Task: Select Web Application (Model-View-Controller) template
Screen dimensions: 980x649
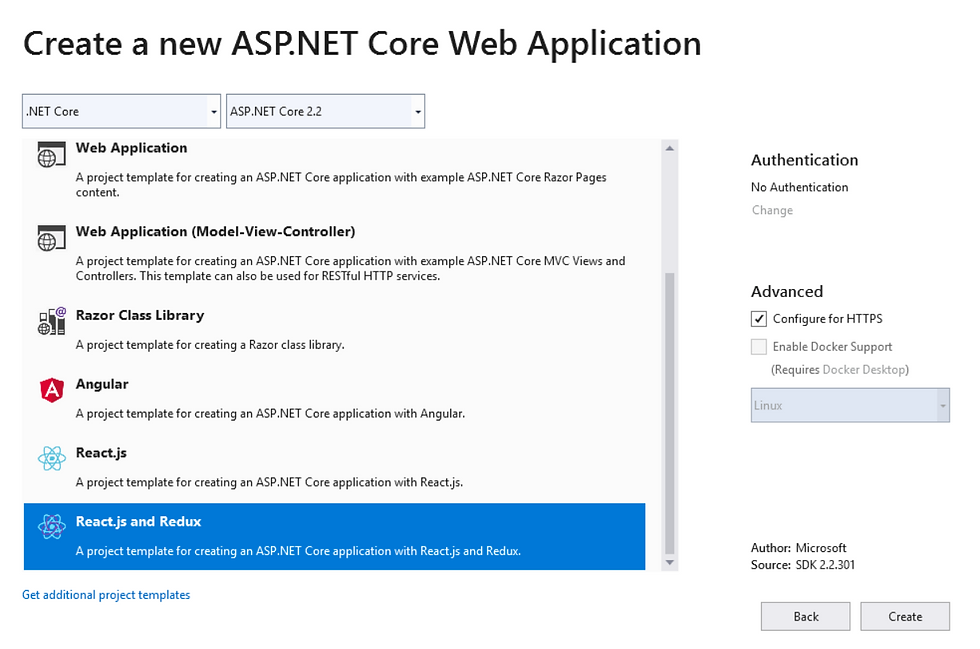Action: pyautogui.click(x=334, y=253)
